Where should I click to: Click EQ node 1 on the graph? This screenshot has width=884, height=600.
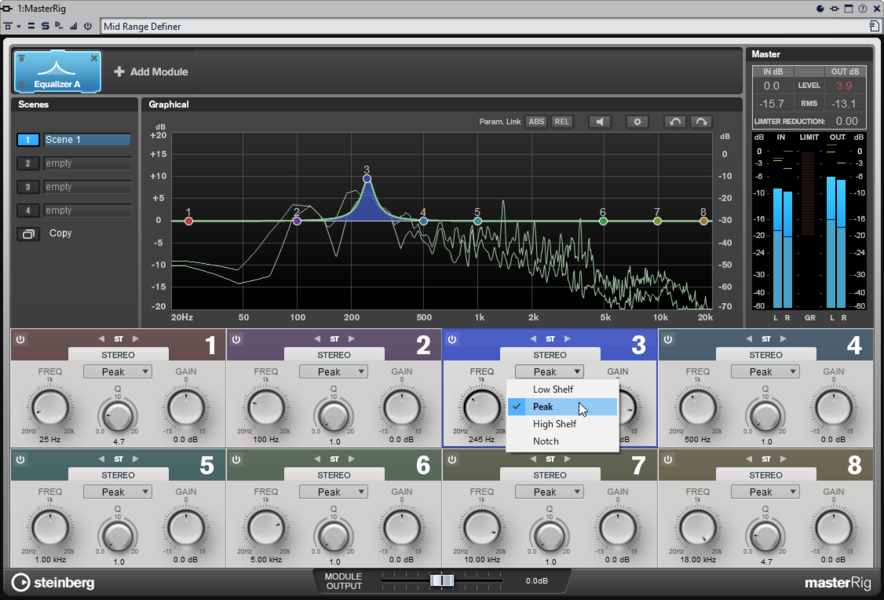(x=189, y=221)
